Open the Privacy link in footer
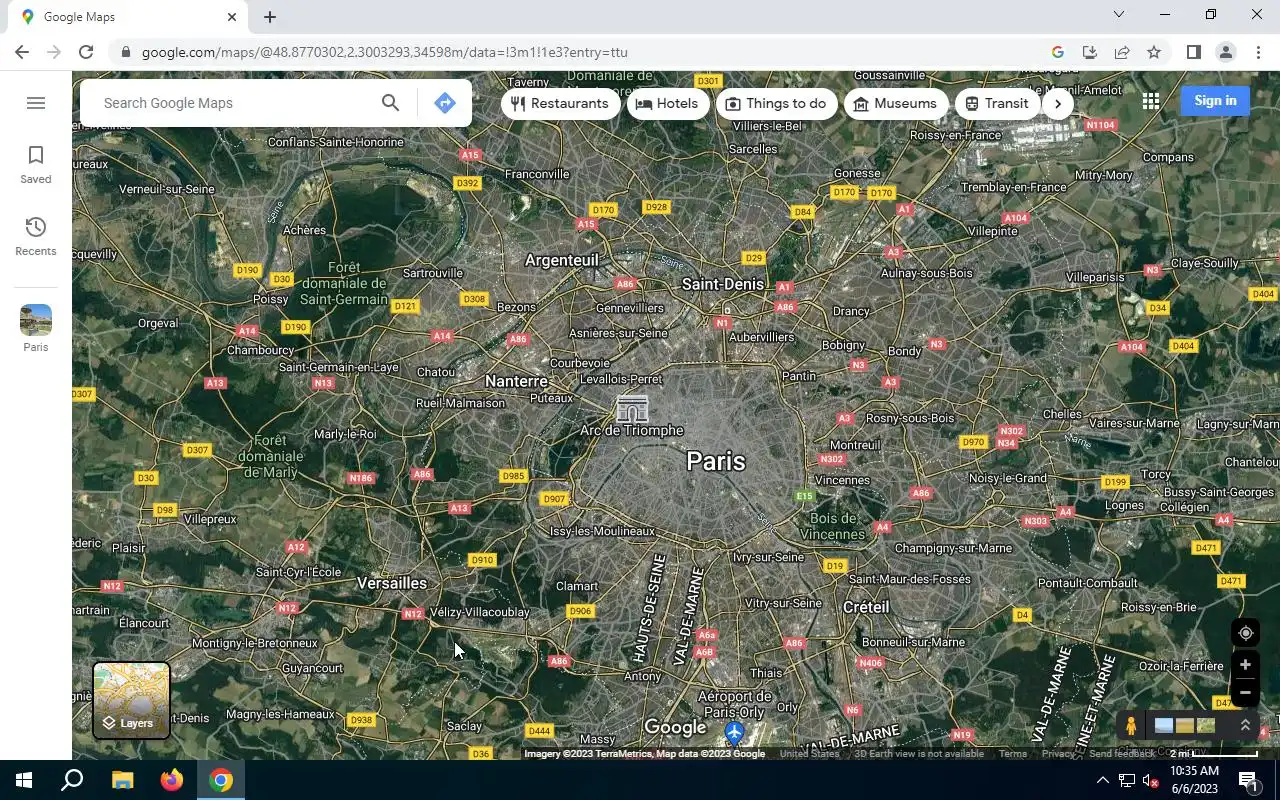The width and height of the screenshot is (1280, 800). click(1058, 754)
